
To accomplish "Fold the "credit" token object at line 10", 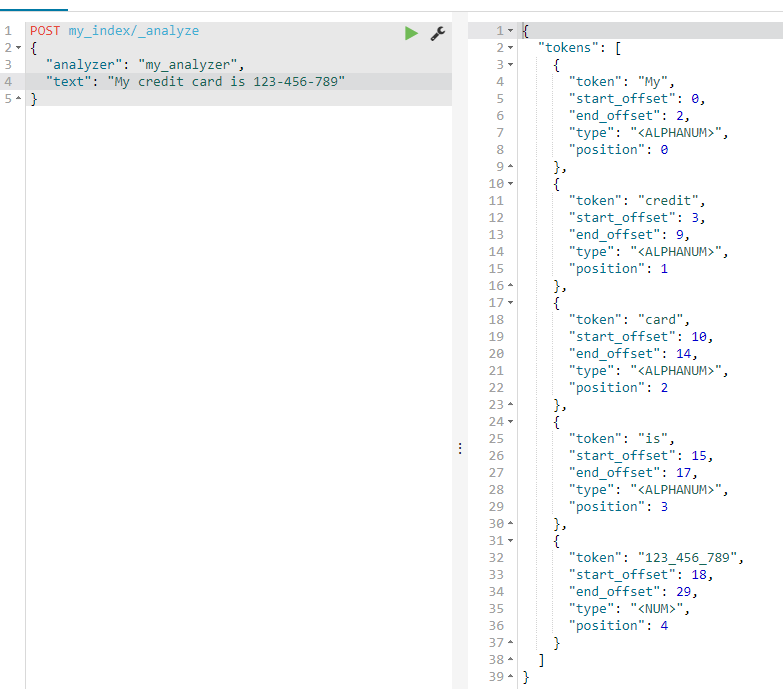I will click(x=510, y=184).
